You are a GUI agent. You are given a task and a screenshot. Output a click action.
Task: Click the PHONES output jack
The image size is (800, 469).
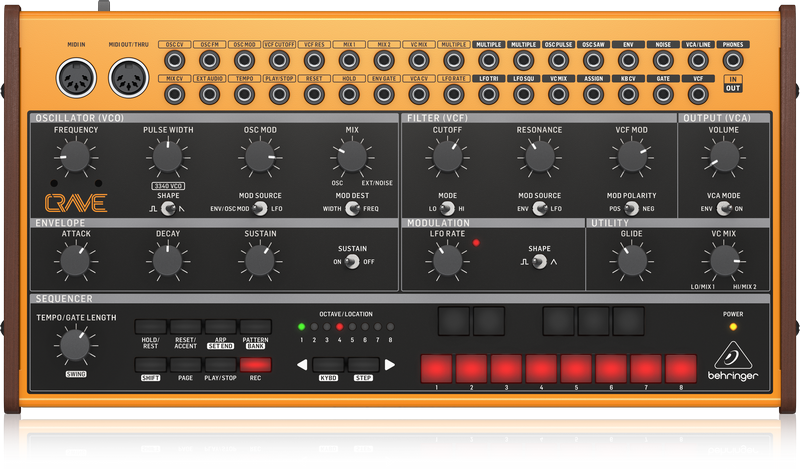(x=733, y=61)
